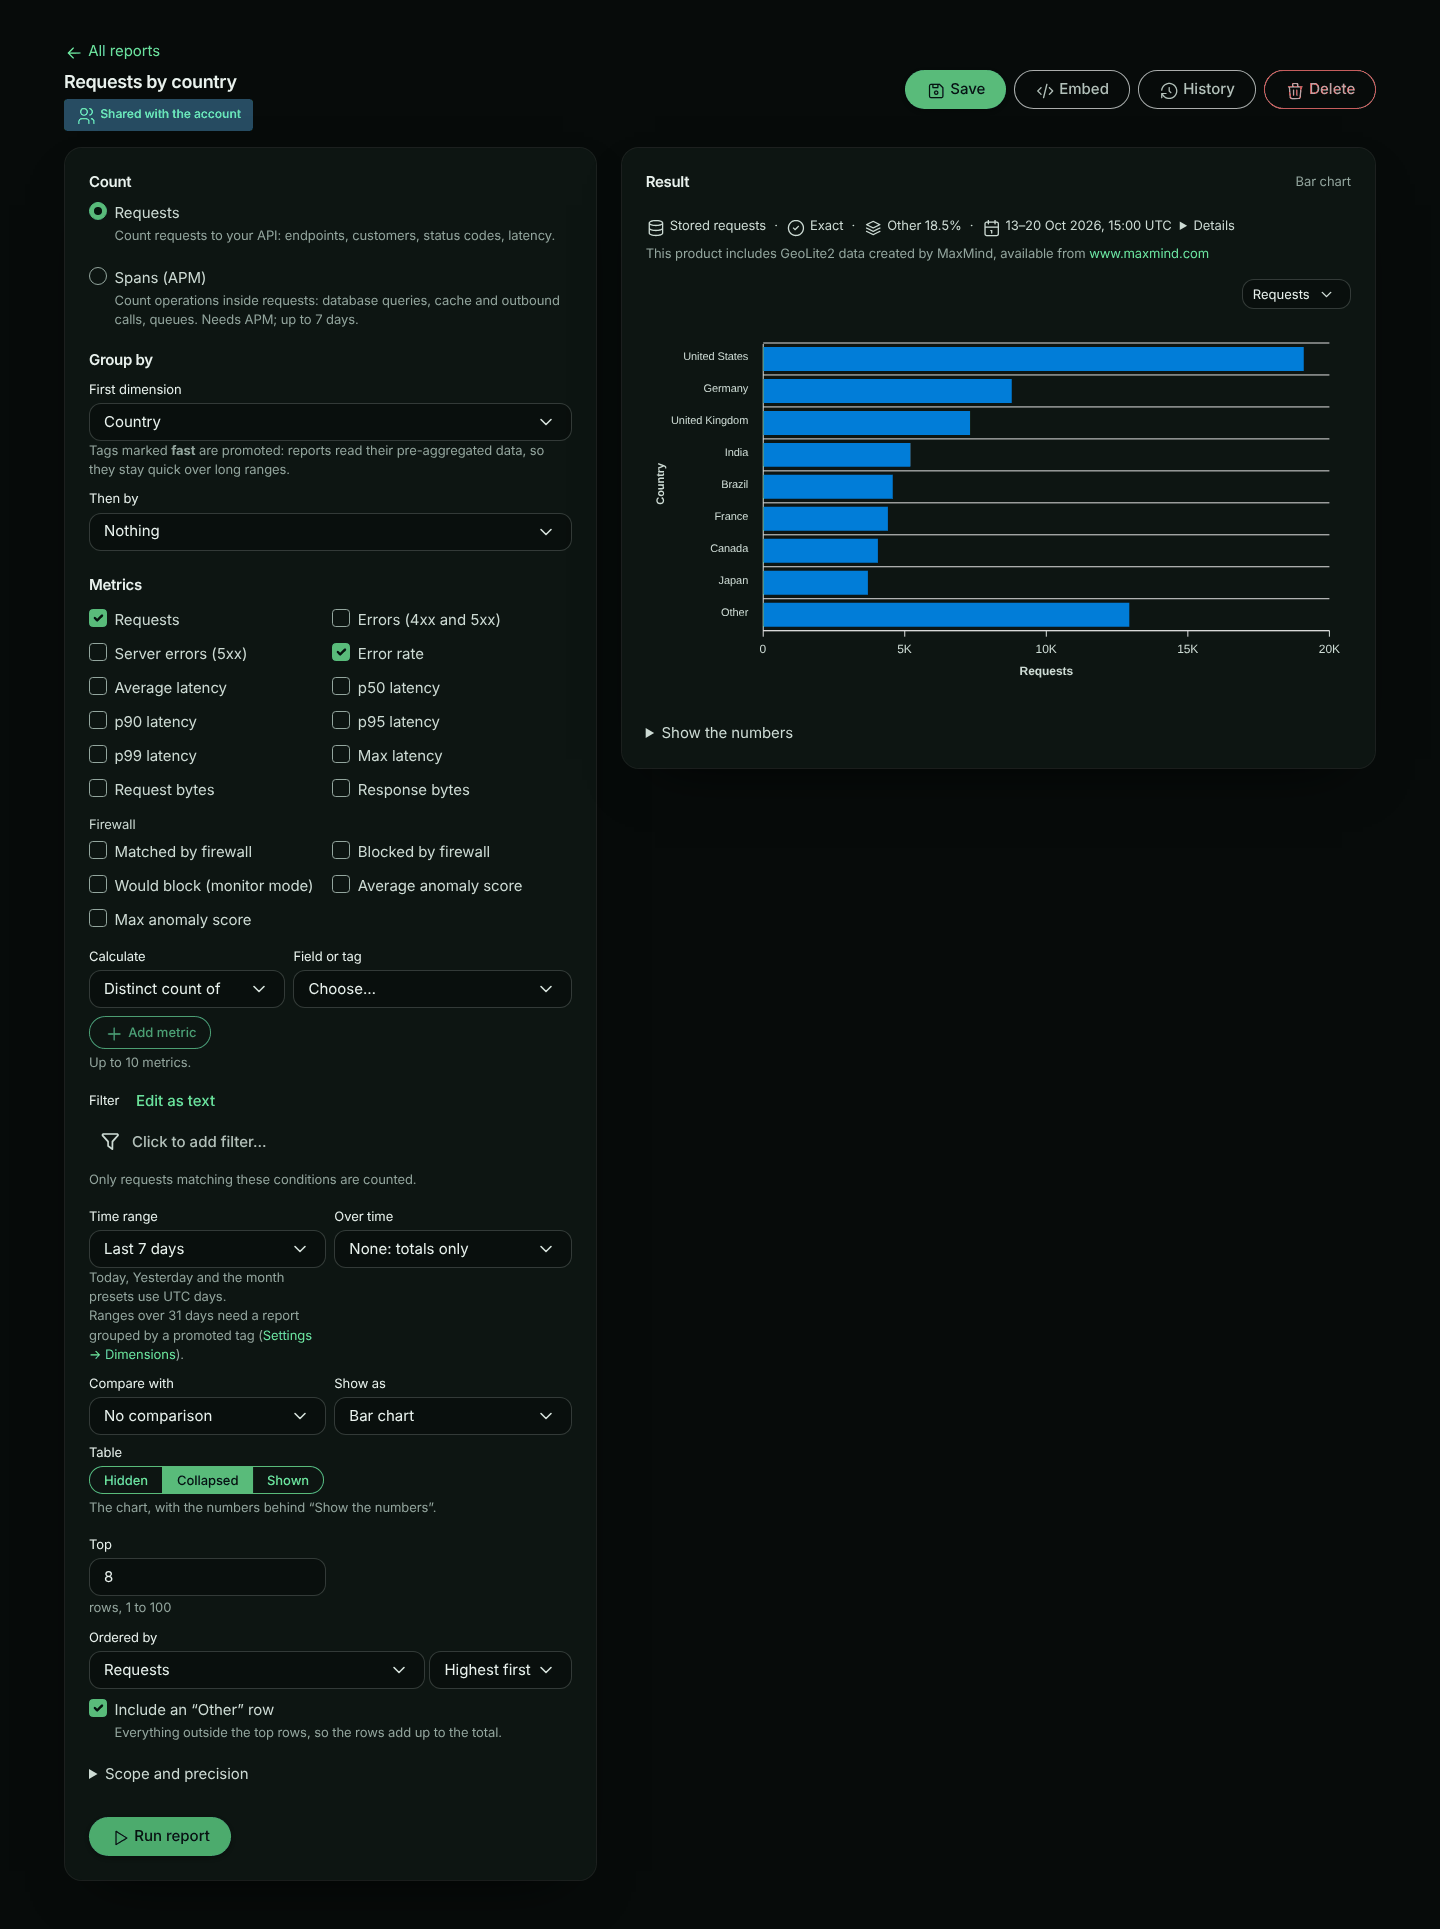
Task: Click the Exact checkmark circle icon
Action: [x=796, y=227]
